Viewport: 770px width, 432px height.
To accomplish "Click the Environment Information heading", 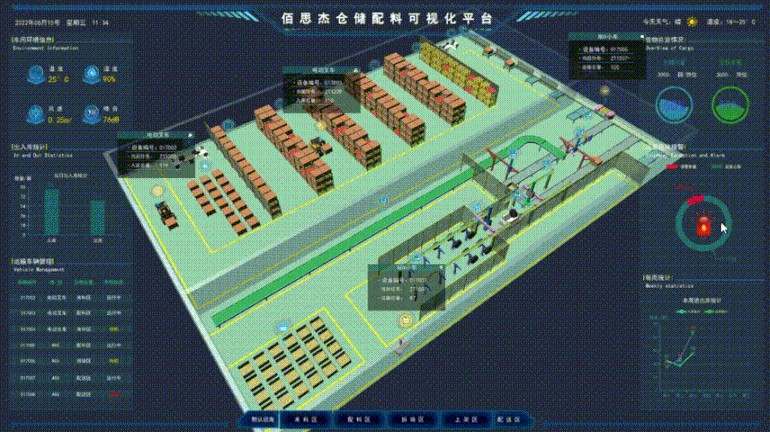I will click(x=45, y=49).
